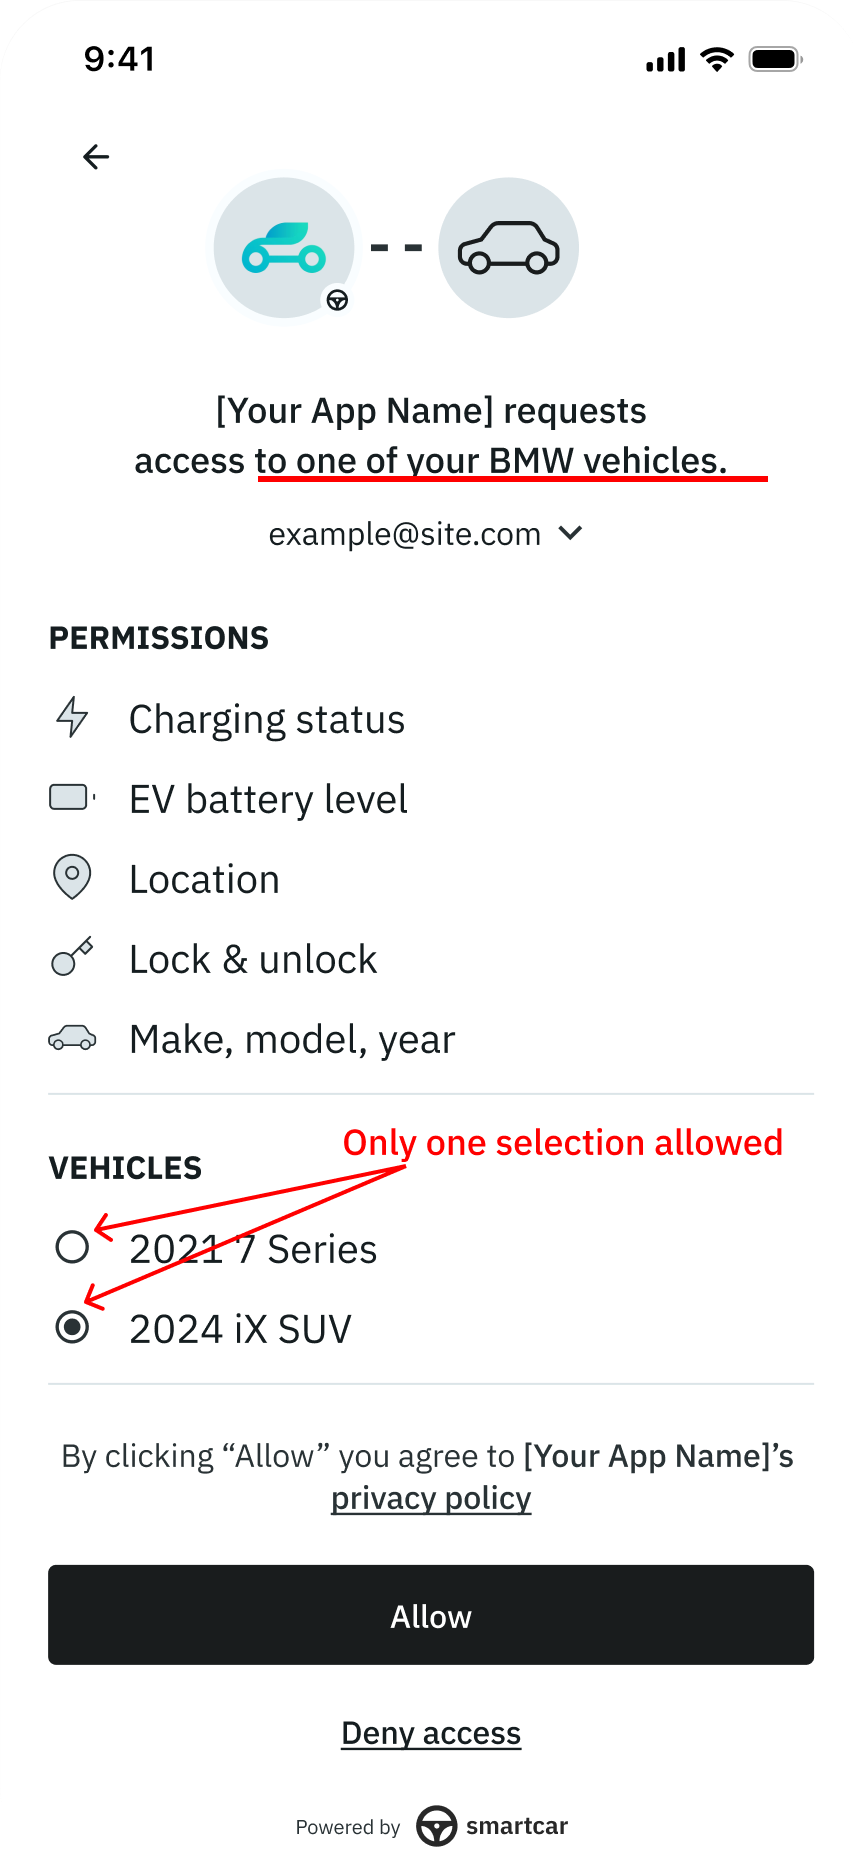Screen dimensions: 863x1867
Task: Open the privacy policy link
Action: pyautogui.click(x=431, y=1498)
